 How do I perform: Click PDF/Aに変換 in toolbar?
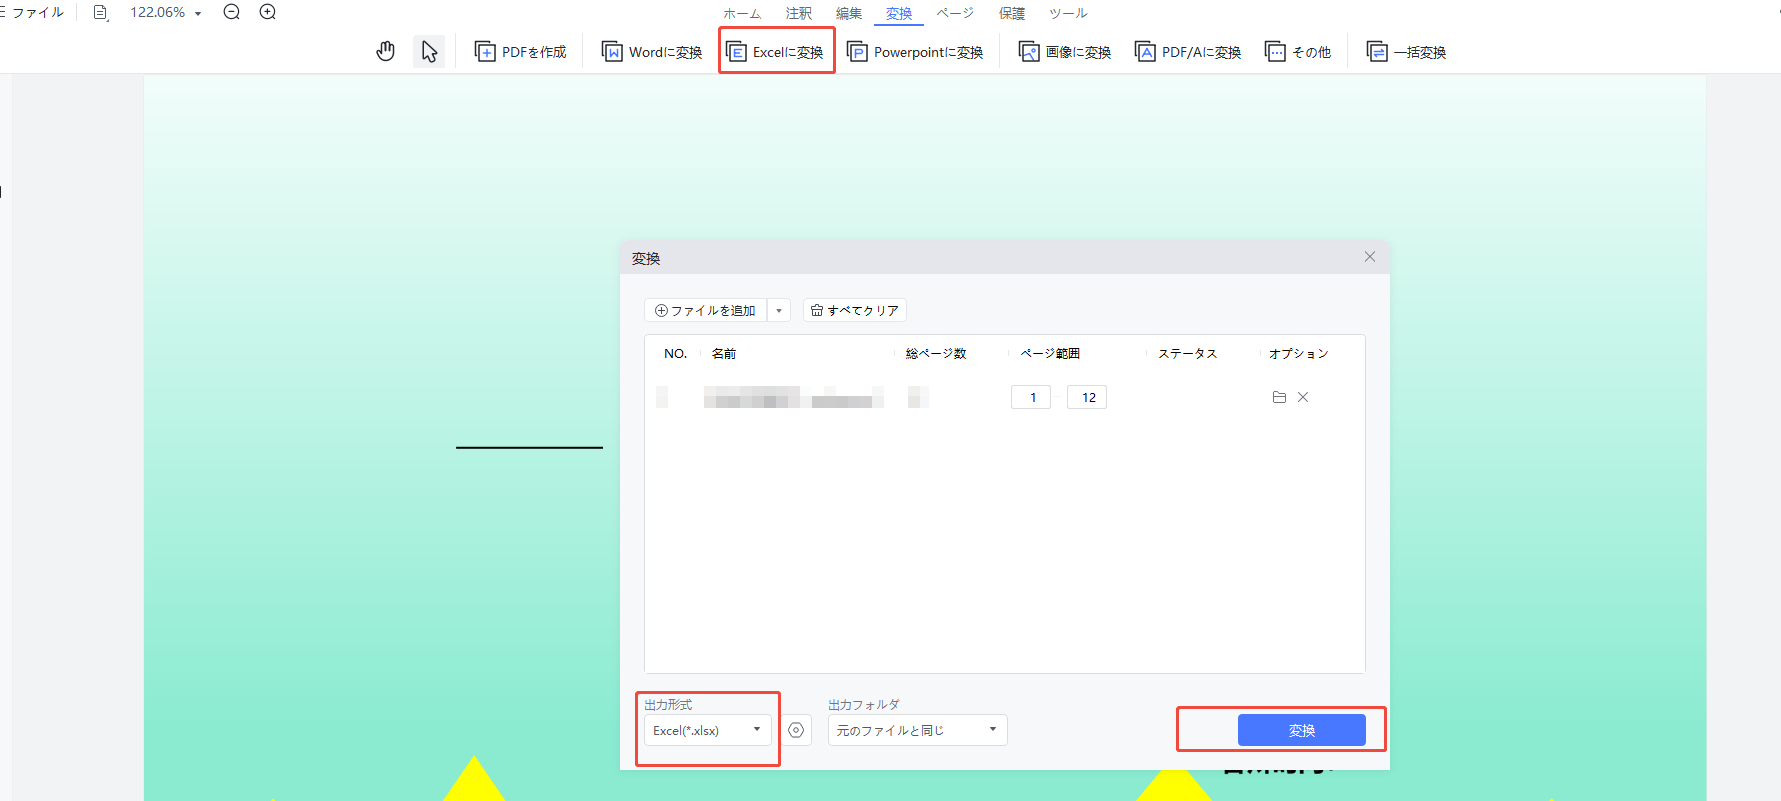click(1188, 52)
